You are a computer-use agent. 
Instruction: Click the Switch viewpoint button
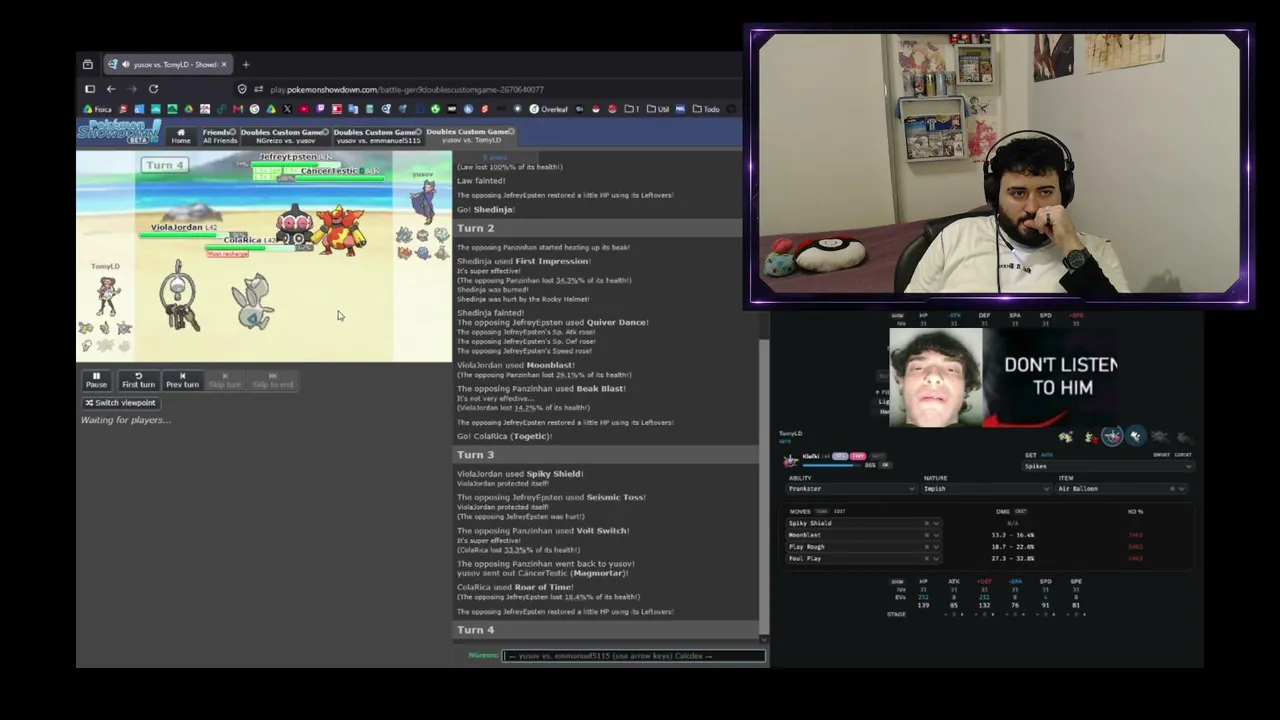coord(120,403)
